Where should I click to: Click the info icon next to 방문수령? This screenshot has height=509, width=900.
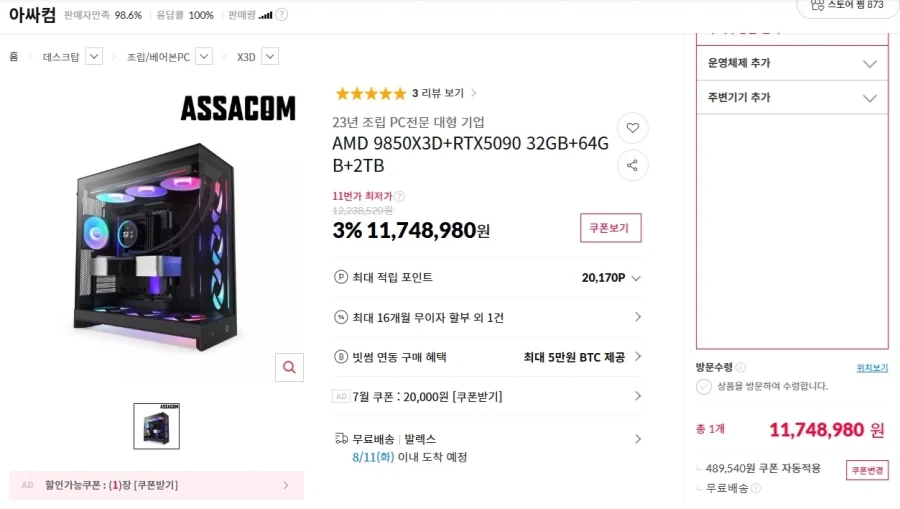740,367
